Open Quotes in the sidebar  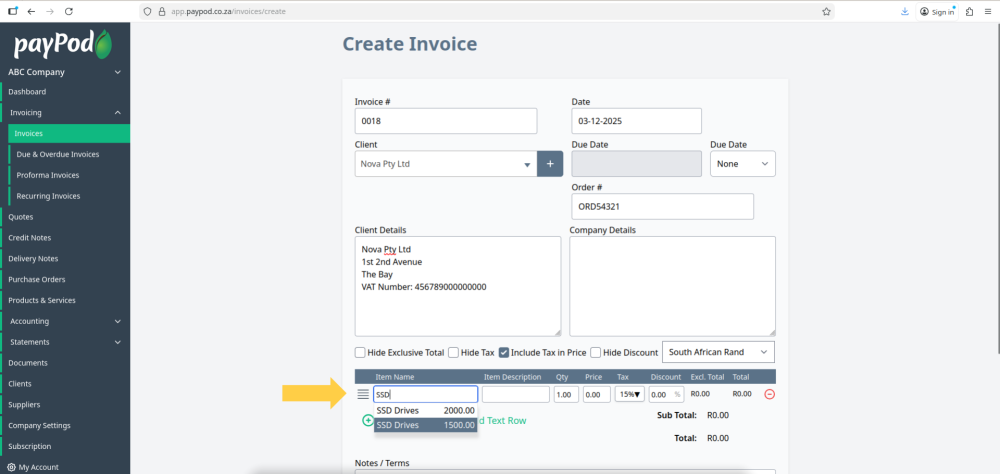tap(20, 217)
